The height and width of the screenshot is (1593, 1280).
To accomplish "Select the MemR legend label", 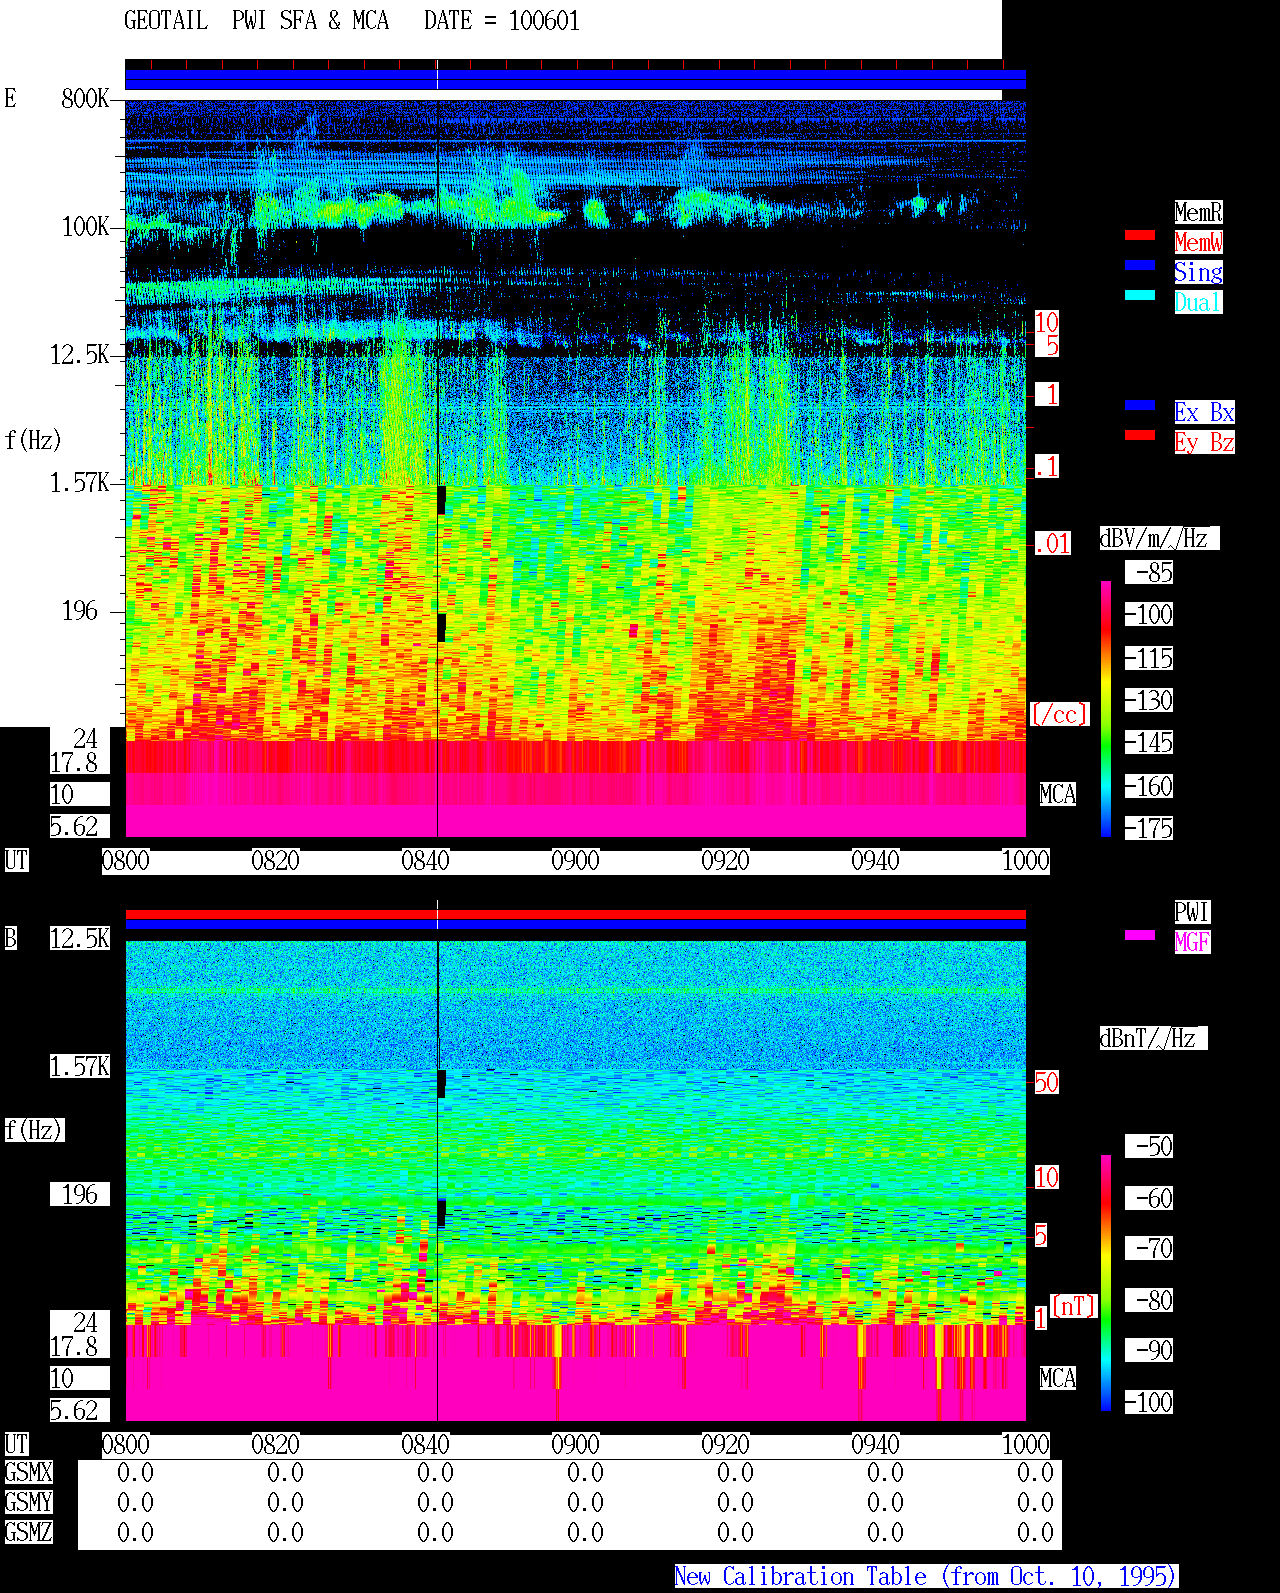I will (1198, 212).
